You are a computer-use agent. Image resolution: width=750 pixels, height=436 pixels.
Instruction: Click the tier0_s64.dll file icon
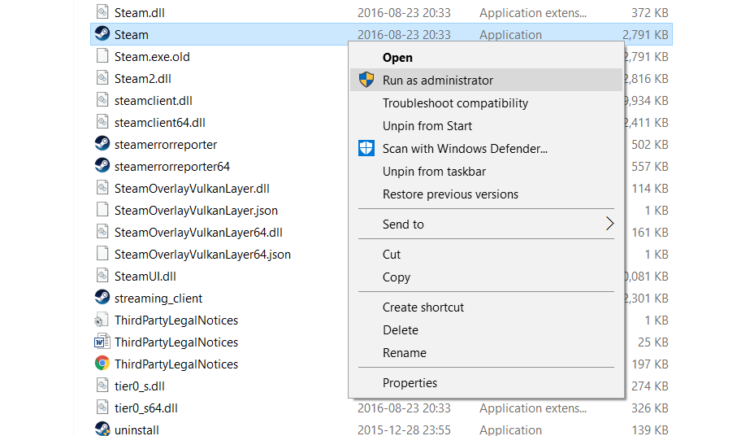[102, 408]
